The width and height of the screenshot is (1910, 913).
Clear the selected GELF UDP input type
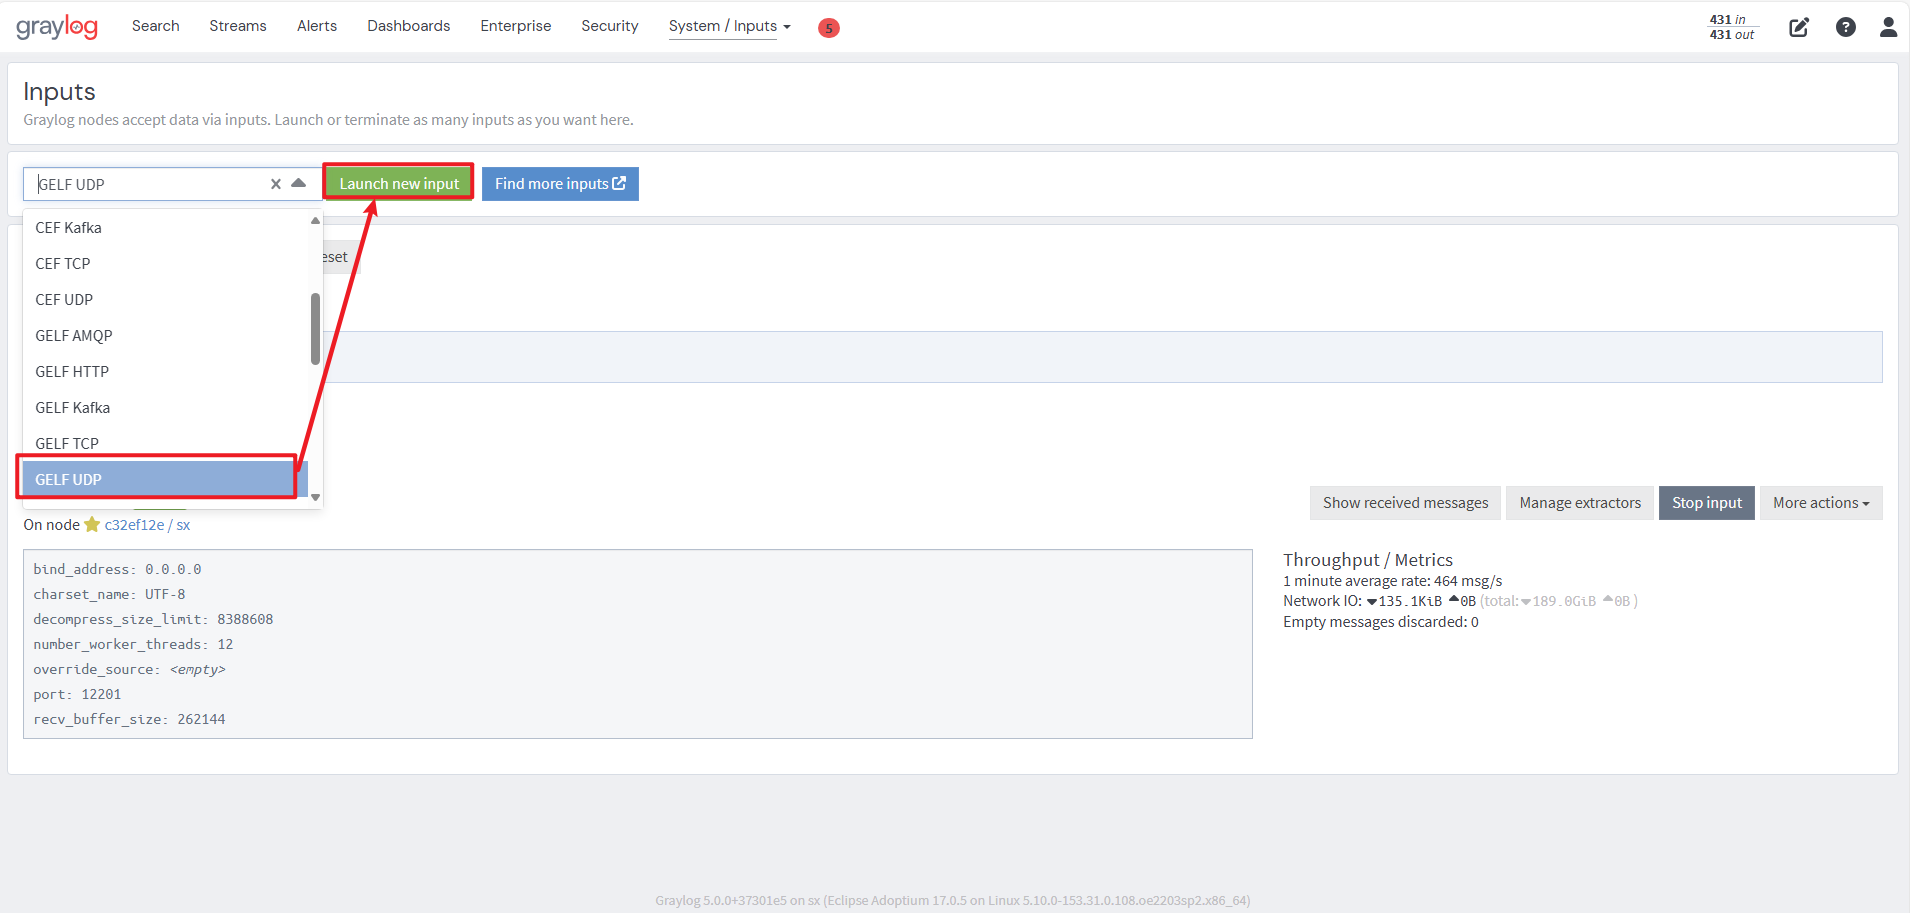(276, 184)
